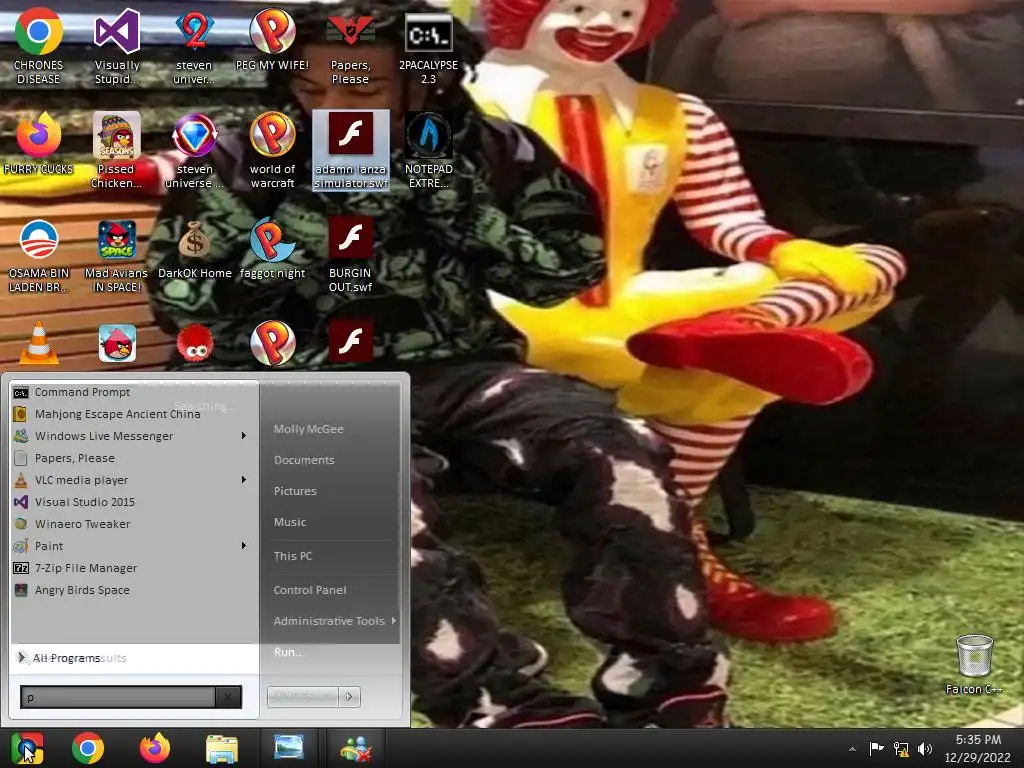Expand the Paint submenu arrow
Screen dimensions: 1024x768
(244, 546)
